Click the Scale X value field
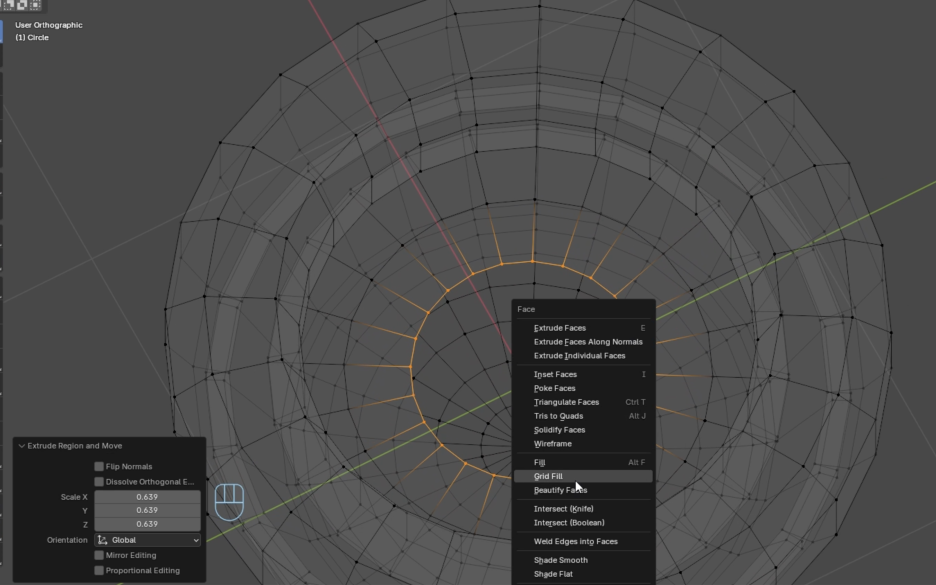This screenshot has width=936, height=585. (147, 497)
